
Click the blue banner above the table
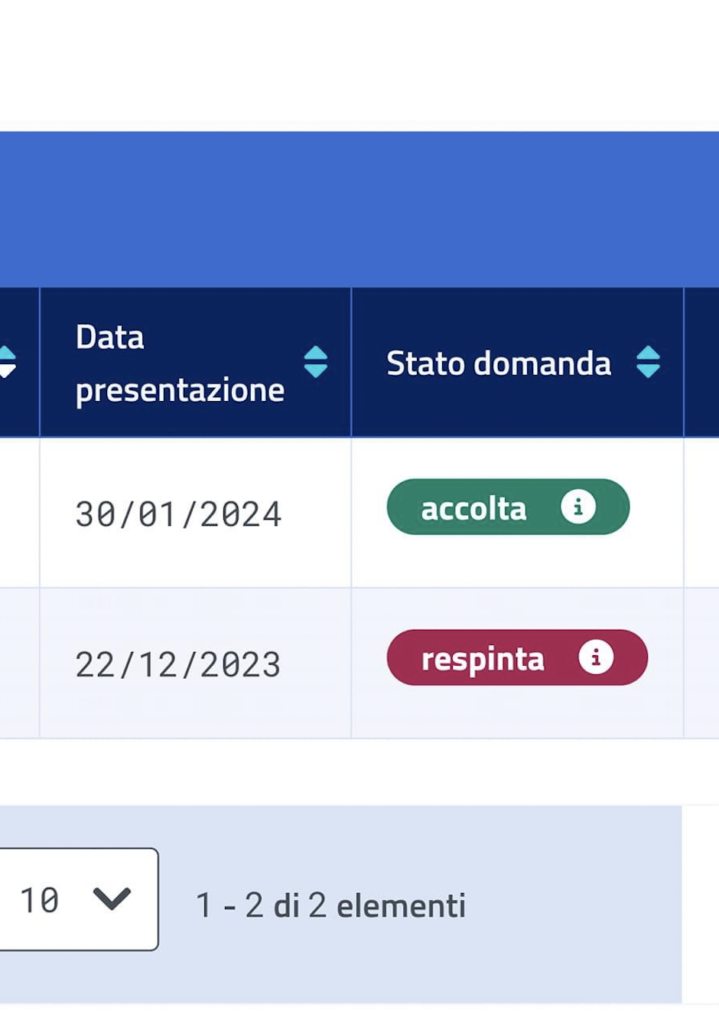359,209
